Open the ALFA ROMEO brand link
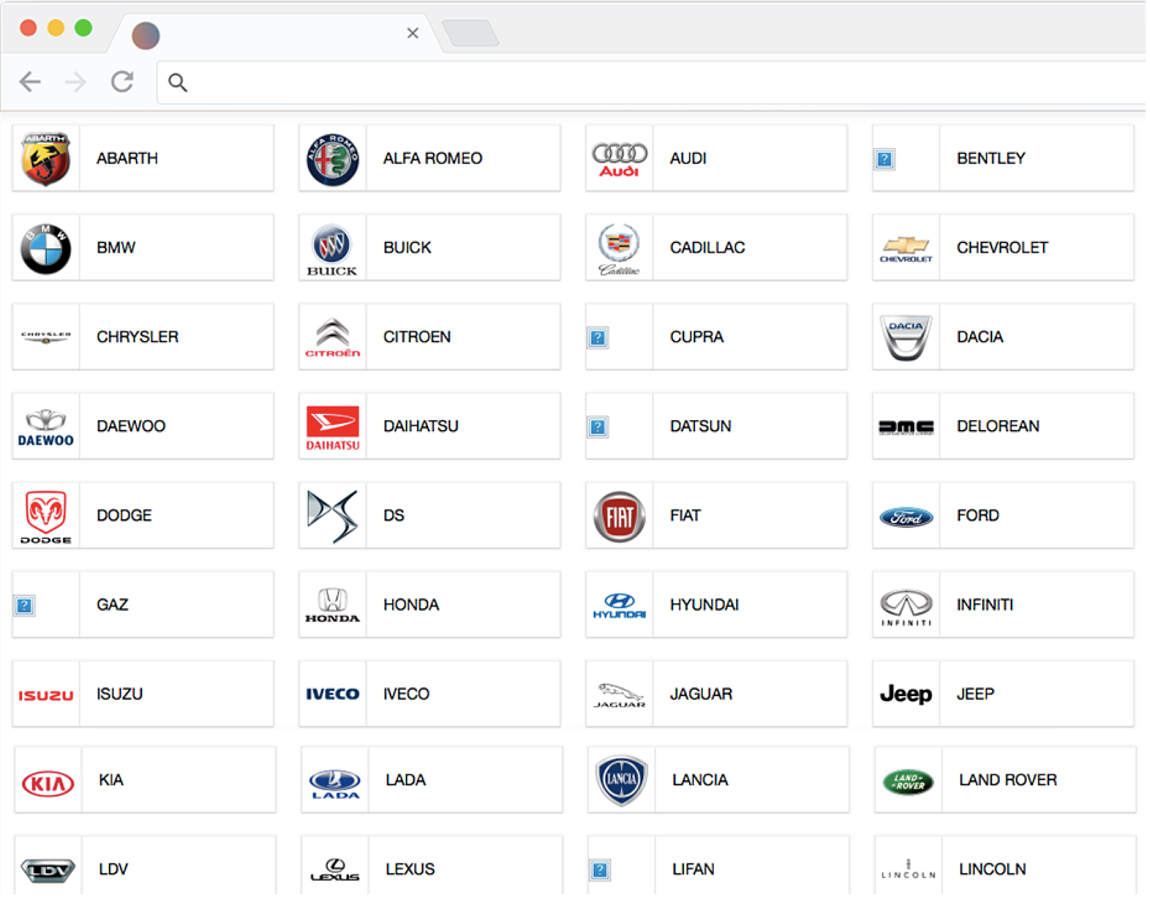This screenshot has width=1150, height=900. pyautogui.click(x=430, y=158)
